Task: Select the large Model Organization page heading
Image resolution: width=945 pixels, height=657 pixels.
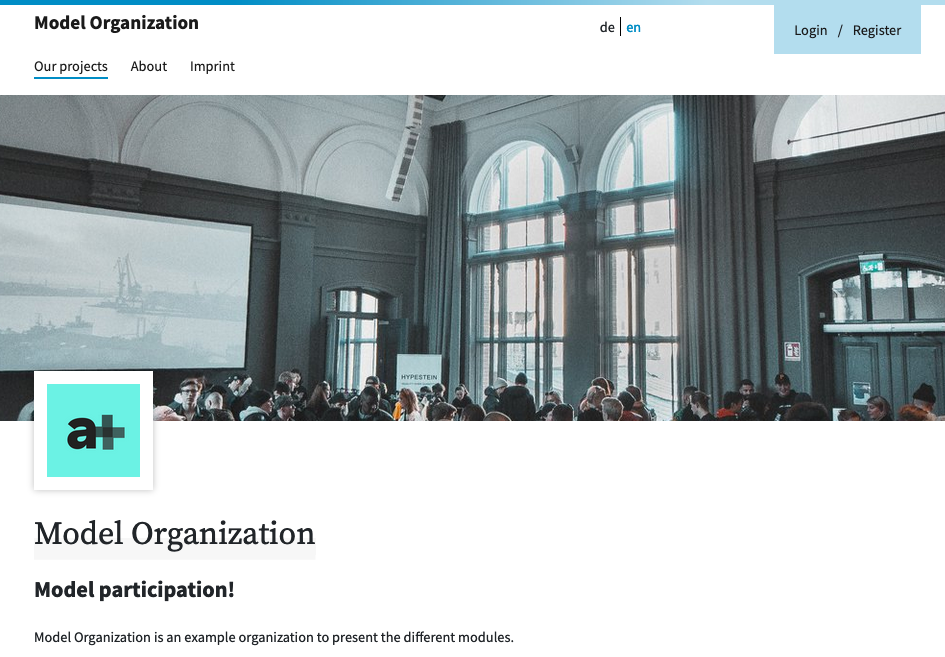Action: [175, 534]
